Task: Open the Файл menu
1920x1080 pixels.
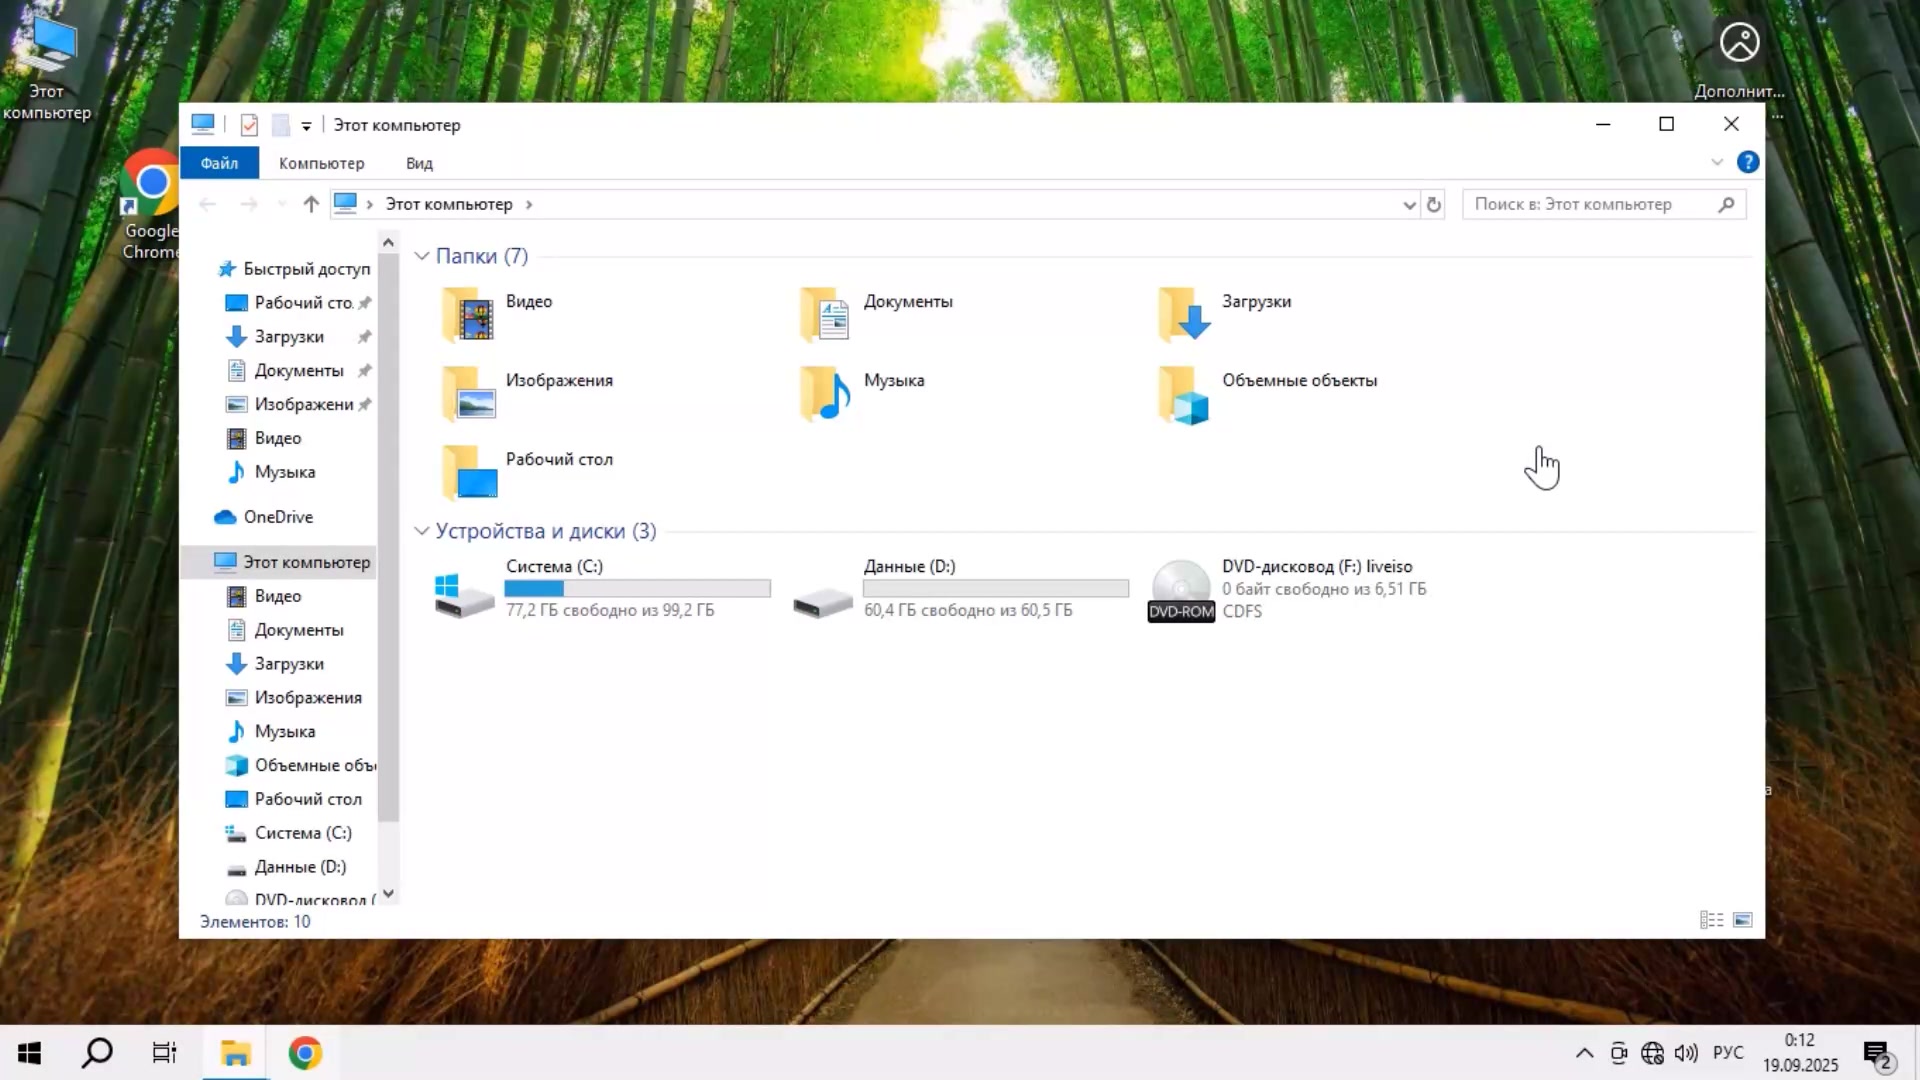Action: (x=219, y=163)
